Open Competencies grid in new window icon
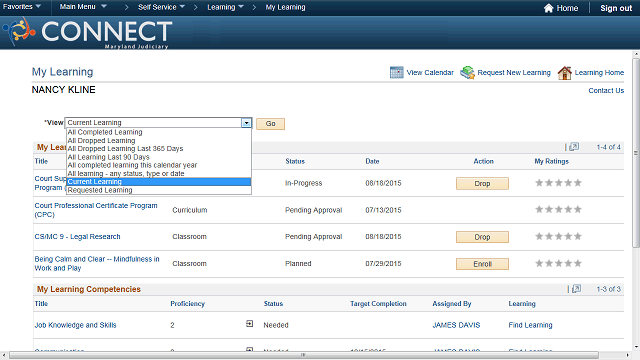Image resolution: width=640 pixels, height=360 pixels. [x=576, y=289]
